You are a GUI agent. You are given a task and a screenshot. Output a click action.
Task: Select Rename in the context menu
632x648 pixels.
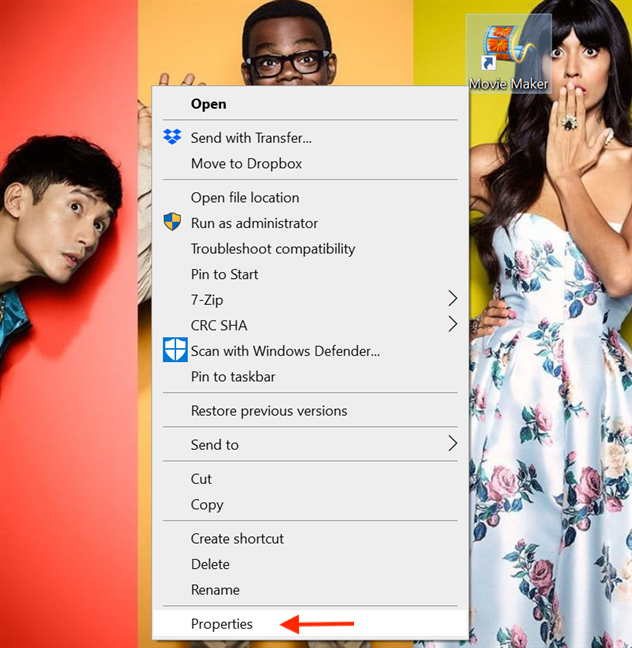point(310,590)
